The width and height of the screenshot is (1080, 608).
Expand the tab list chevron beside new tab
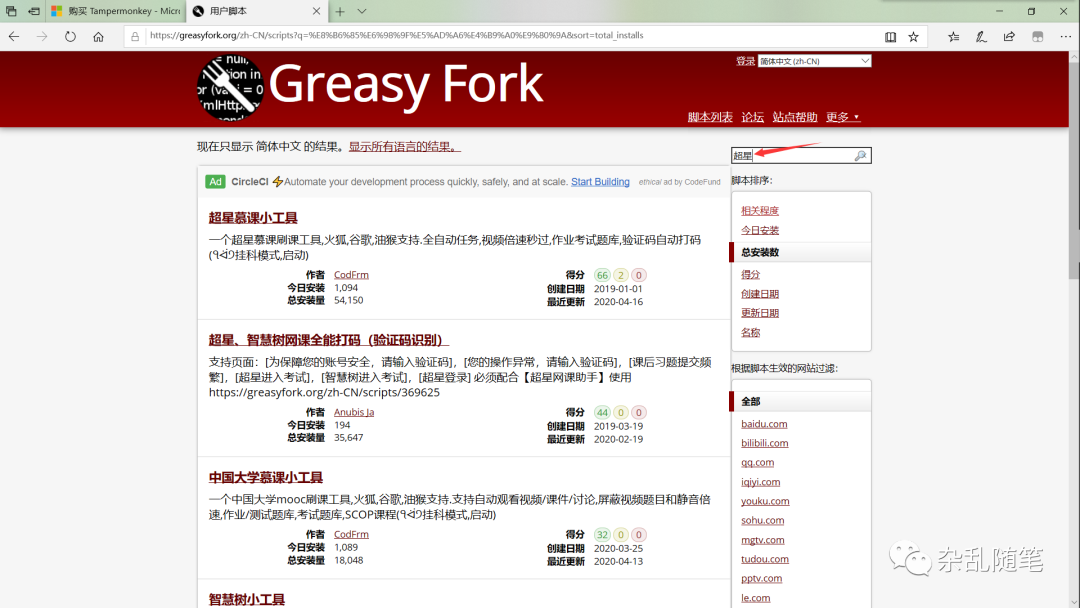(x=362, y=11)
